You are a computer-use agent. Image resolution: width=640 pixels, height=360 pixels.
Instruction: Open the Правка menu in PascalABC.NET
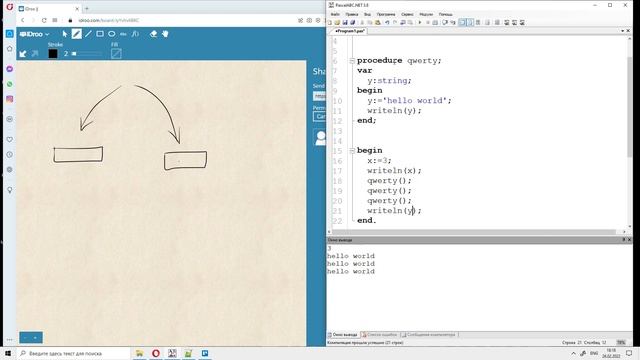click(x=352, y=14)
